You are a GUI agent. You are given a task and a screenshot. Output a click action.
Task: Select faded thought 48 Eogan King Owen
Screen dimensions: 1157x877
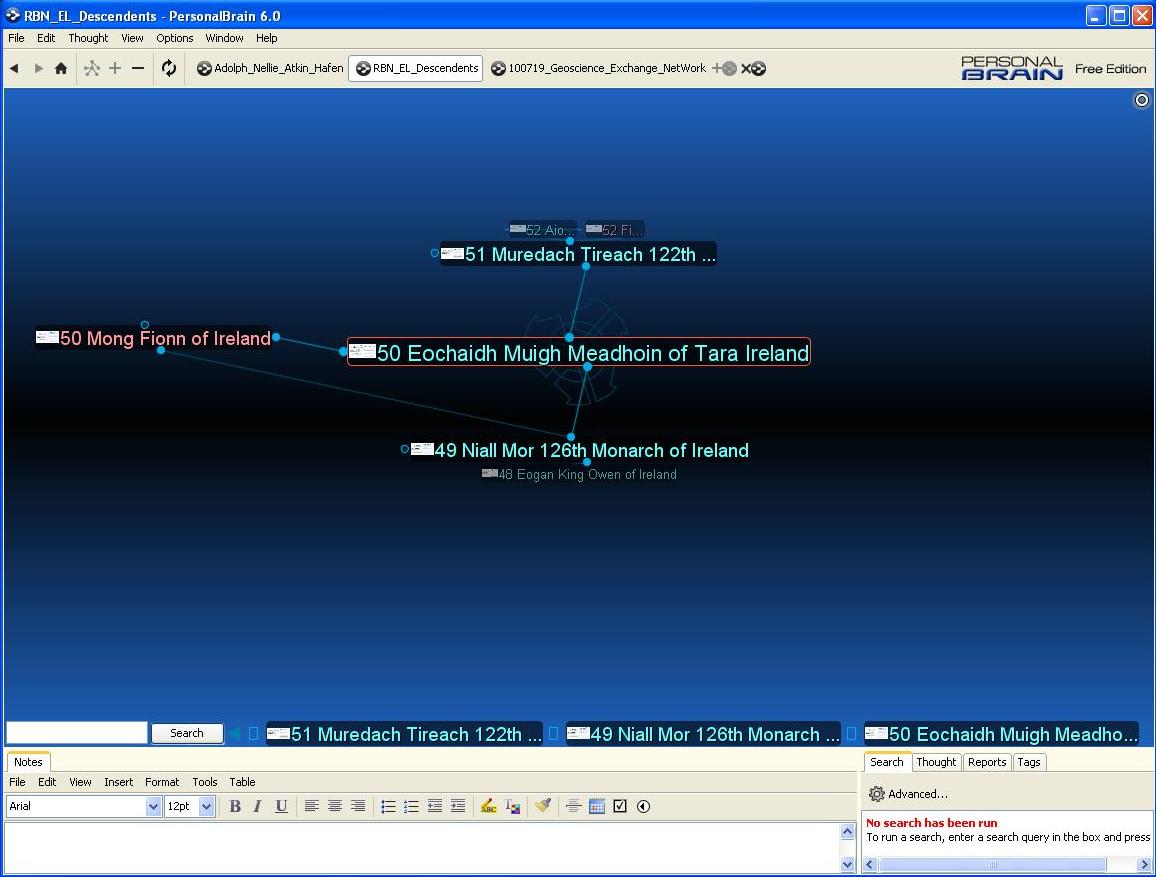[579, 474]
